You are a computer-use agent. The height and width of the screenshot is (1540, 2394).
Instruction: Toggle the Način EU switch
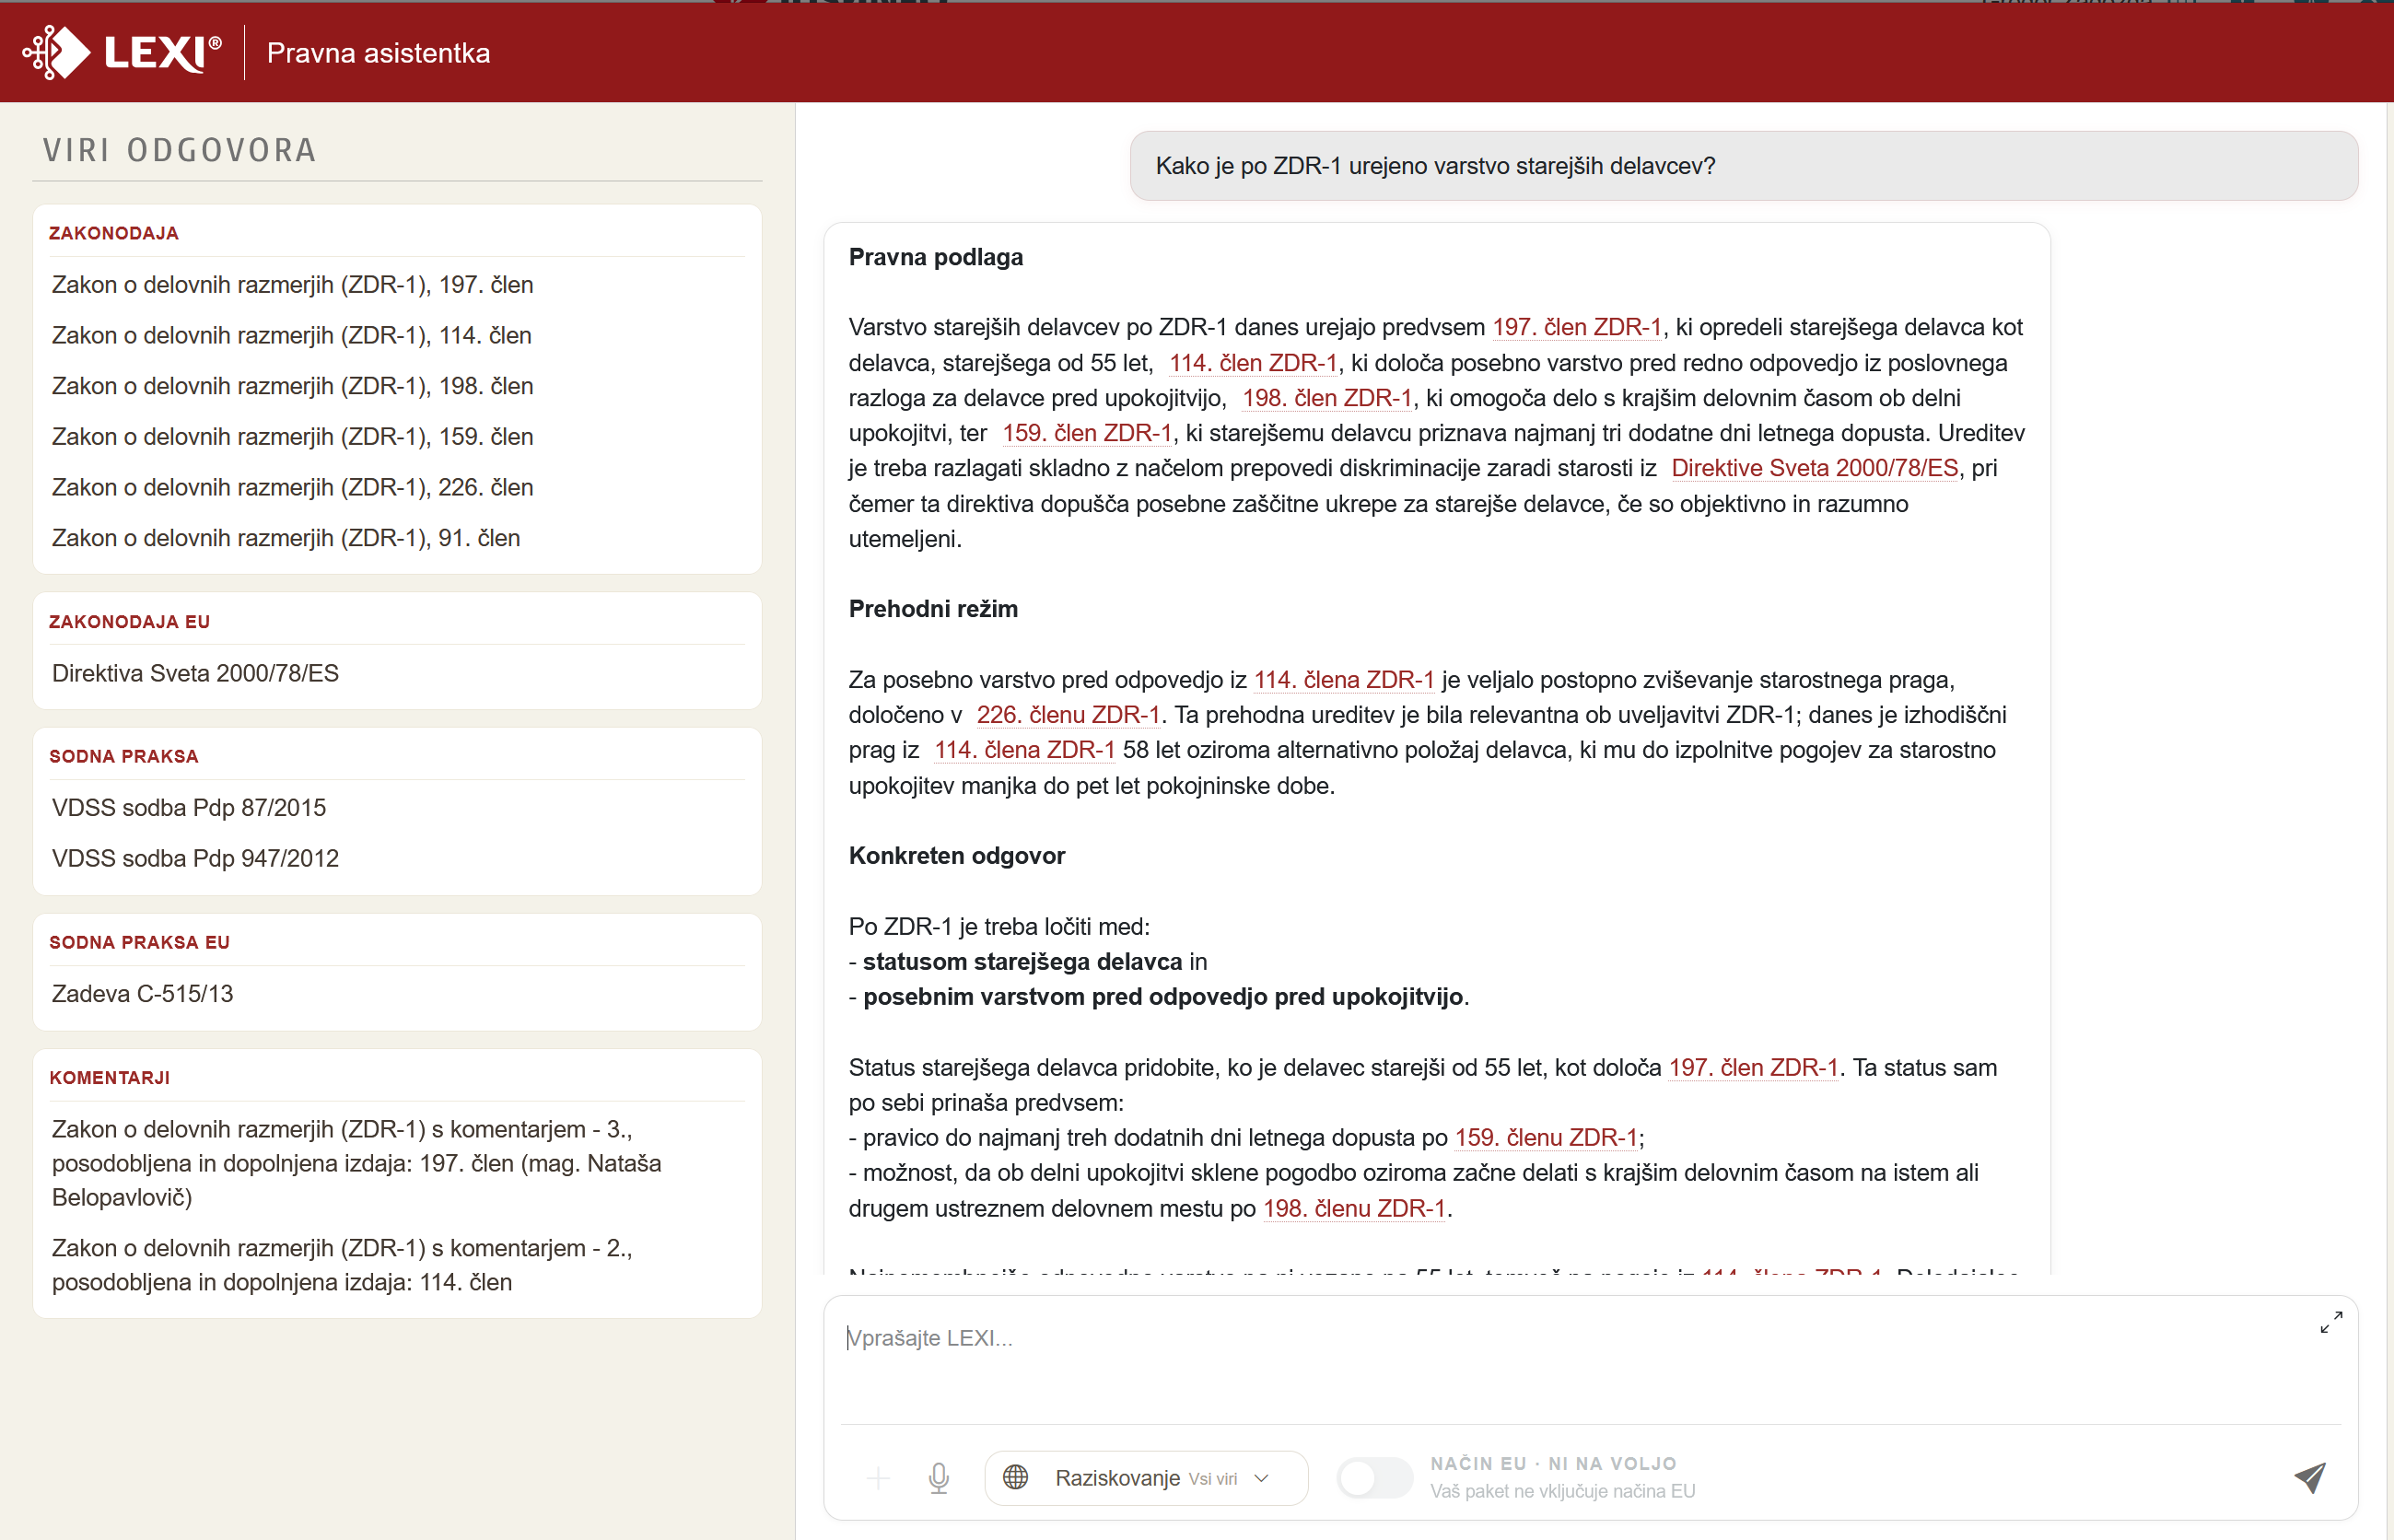coord(1375,1477)
